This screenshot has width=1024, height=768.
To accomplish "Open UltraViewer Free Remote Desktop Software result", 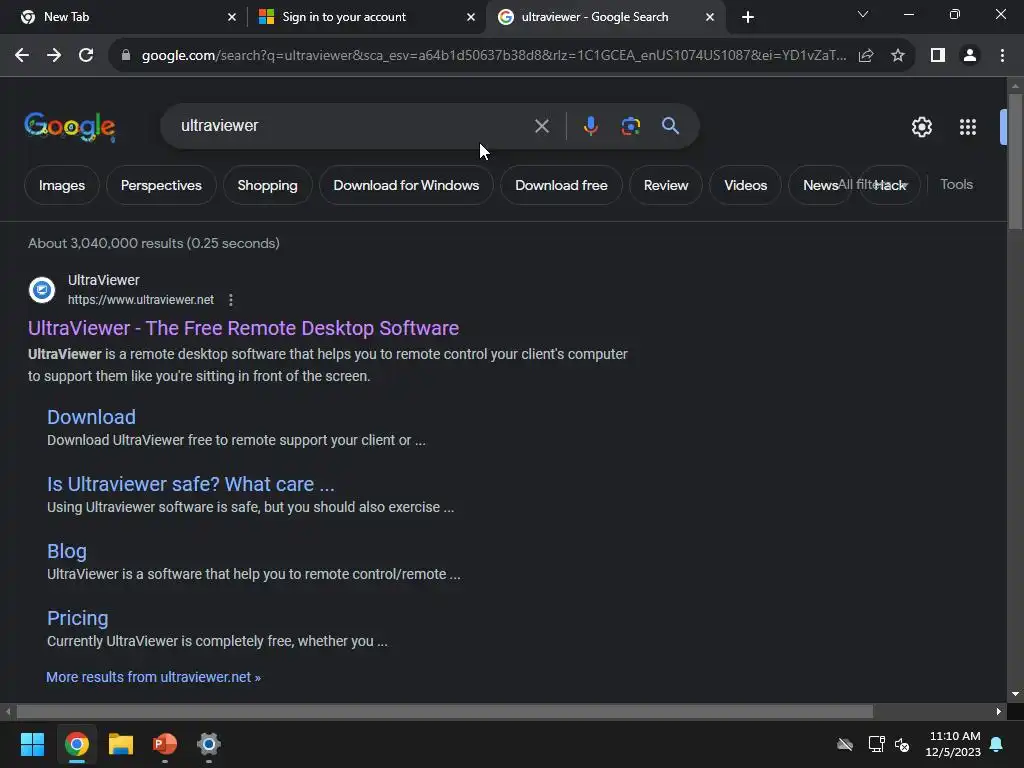I will (244, 328).
